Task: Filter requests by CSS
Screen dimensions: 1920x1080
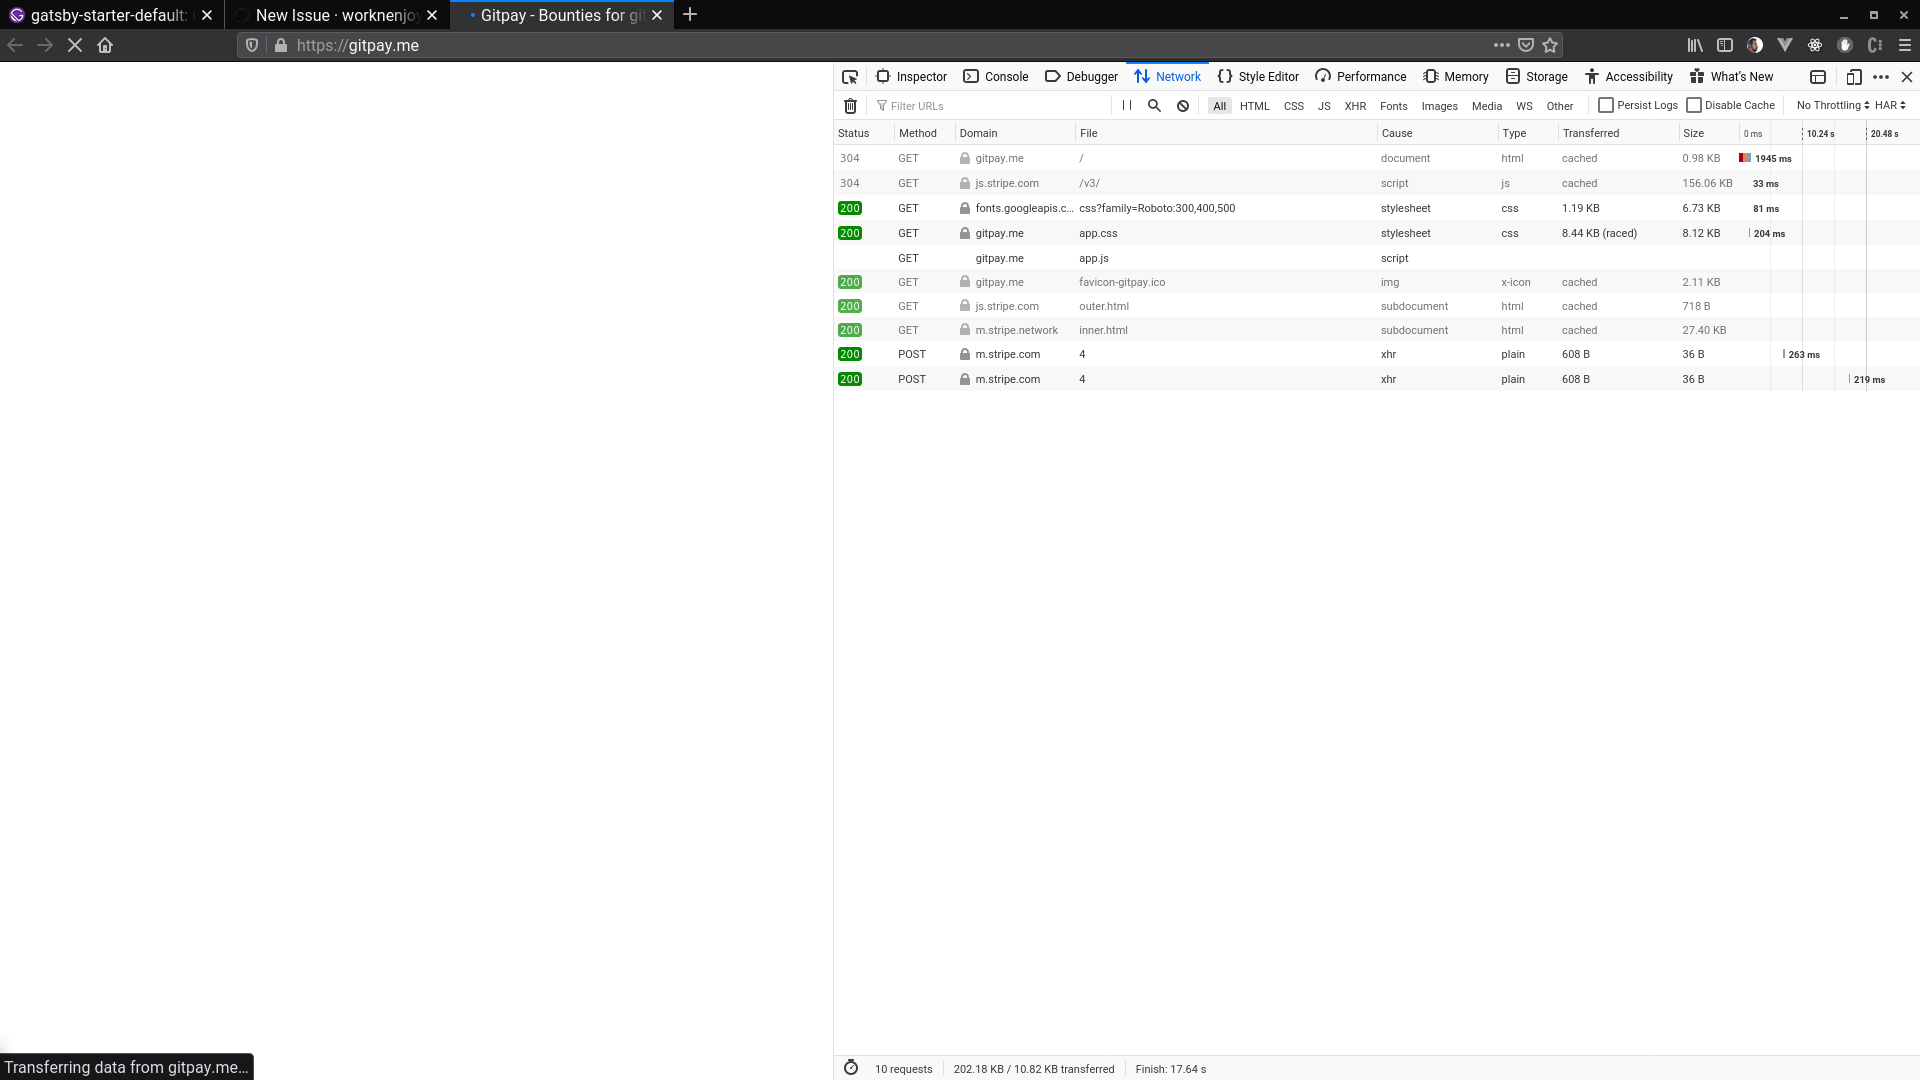Action: tap(1293, 106)
